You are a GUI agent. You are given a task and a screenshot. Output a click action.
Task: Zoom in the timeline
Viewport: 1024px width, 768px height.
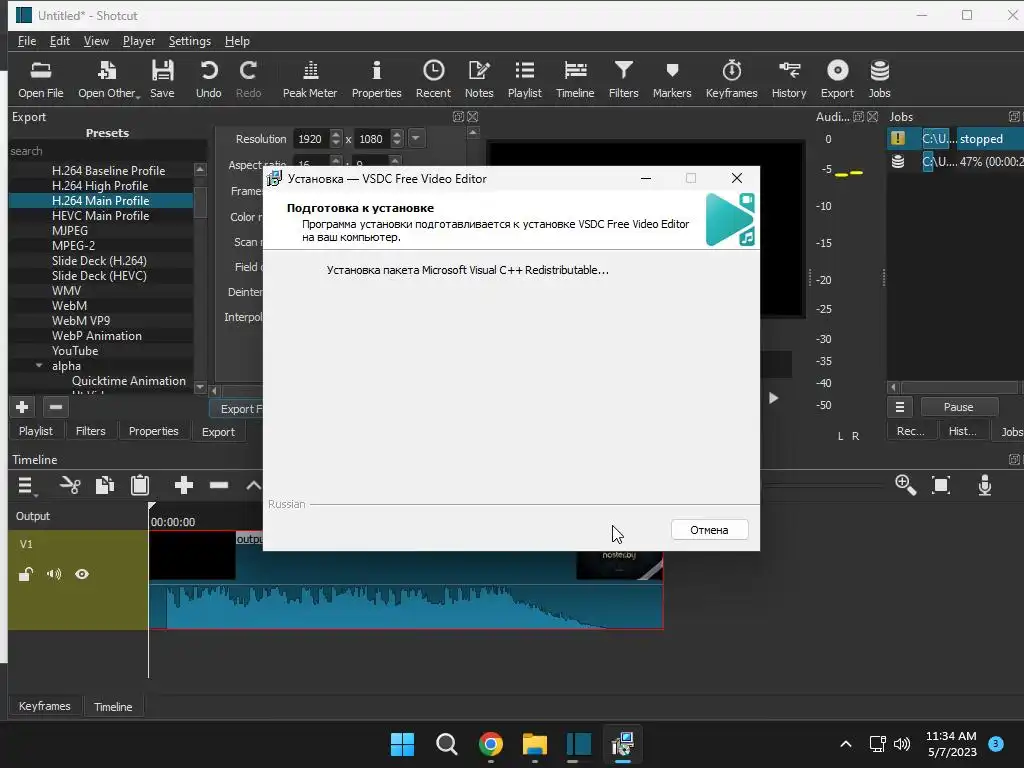(905, 485)
